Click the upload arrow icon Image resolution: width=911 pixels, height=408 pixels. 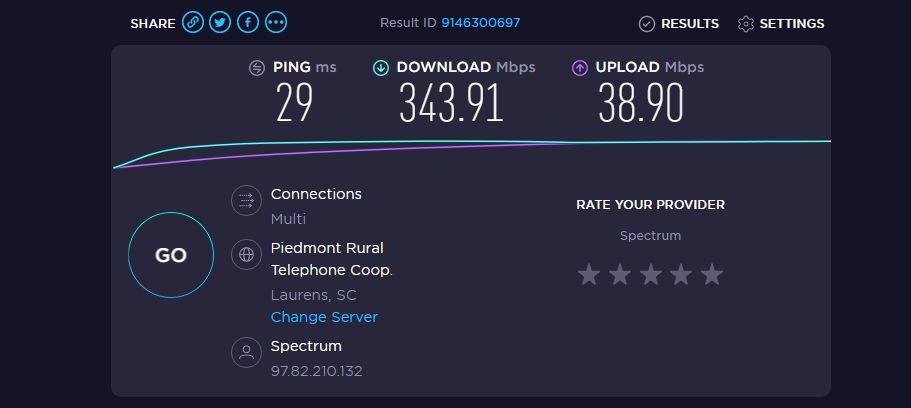click(579, 68)
